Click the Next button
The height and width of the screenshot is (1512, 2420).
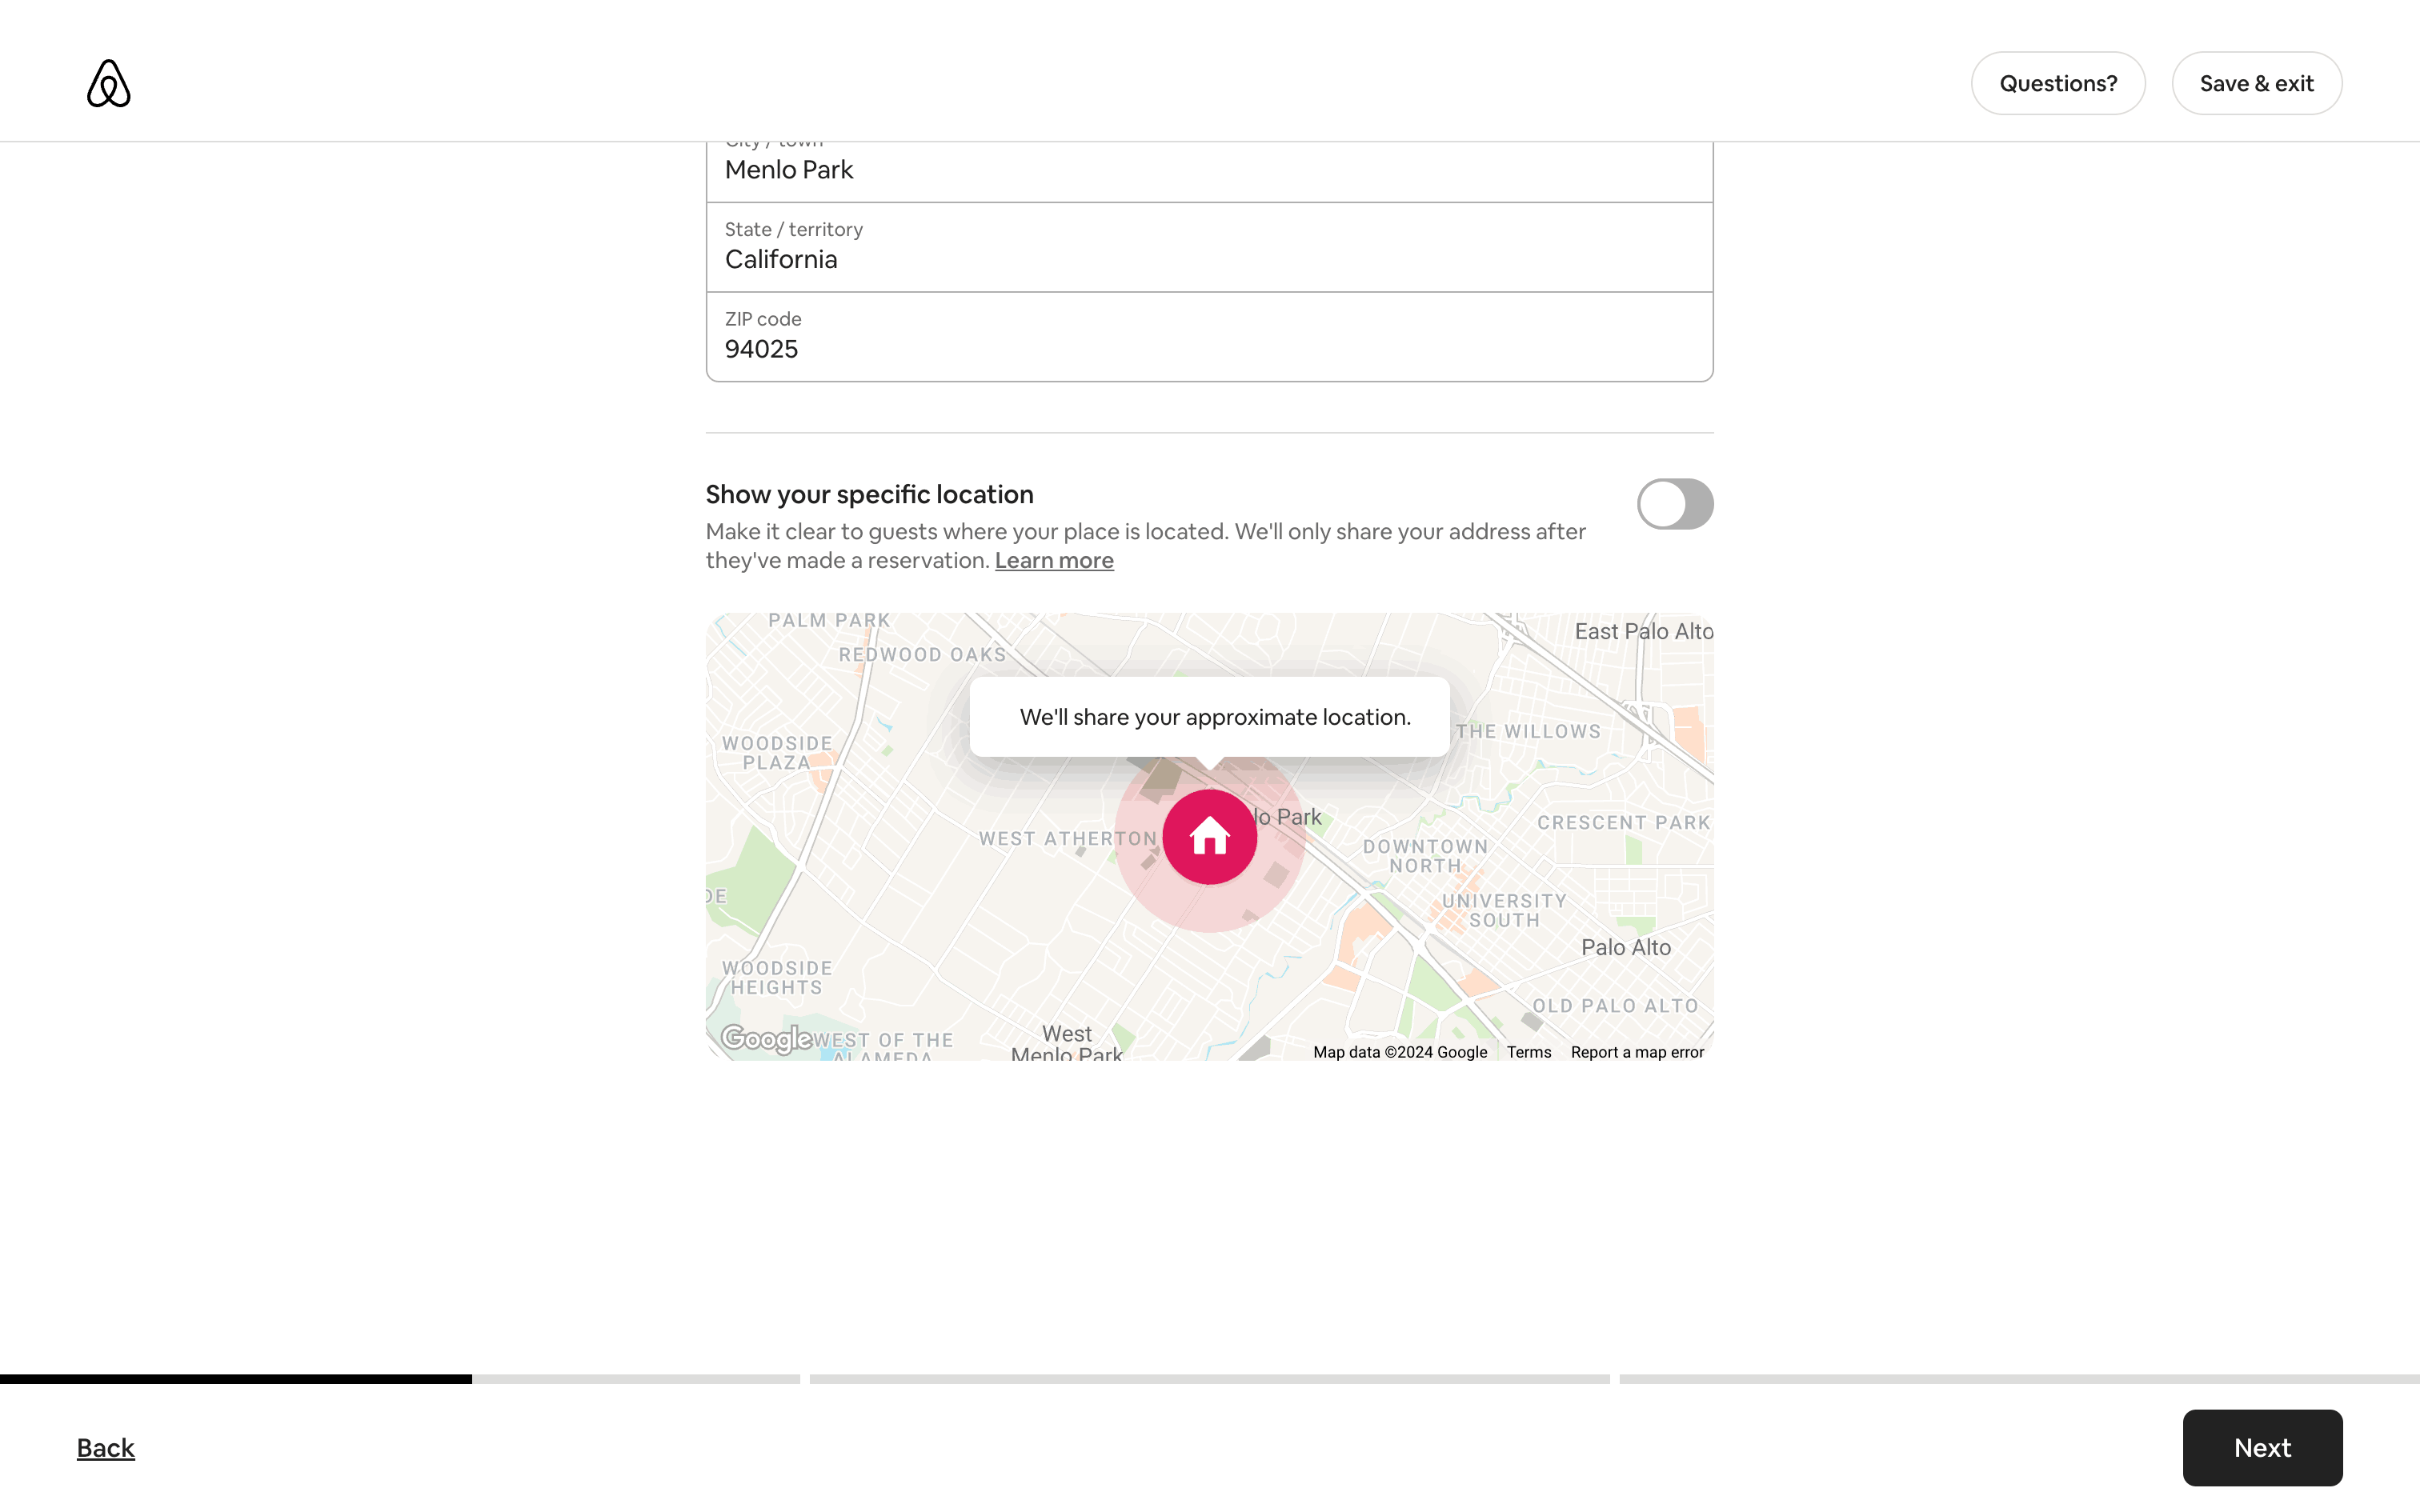(x=2261, y=1447)
